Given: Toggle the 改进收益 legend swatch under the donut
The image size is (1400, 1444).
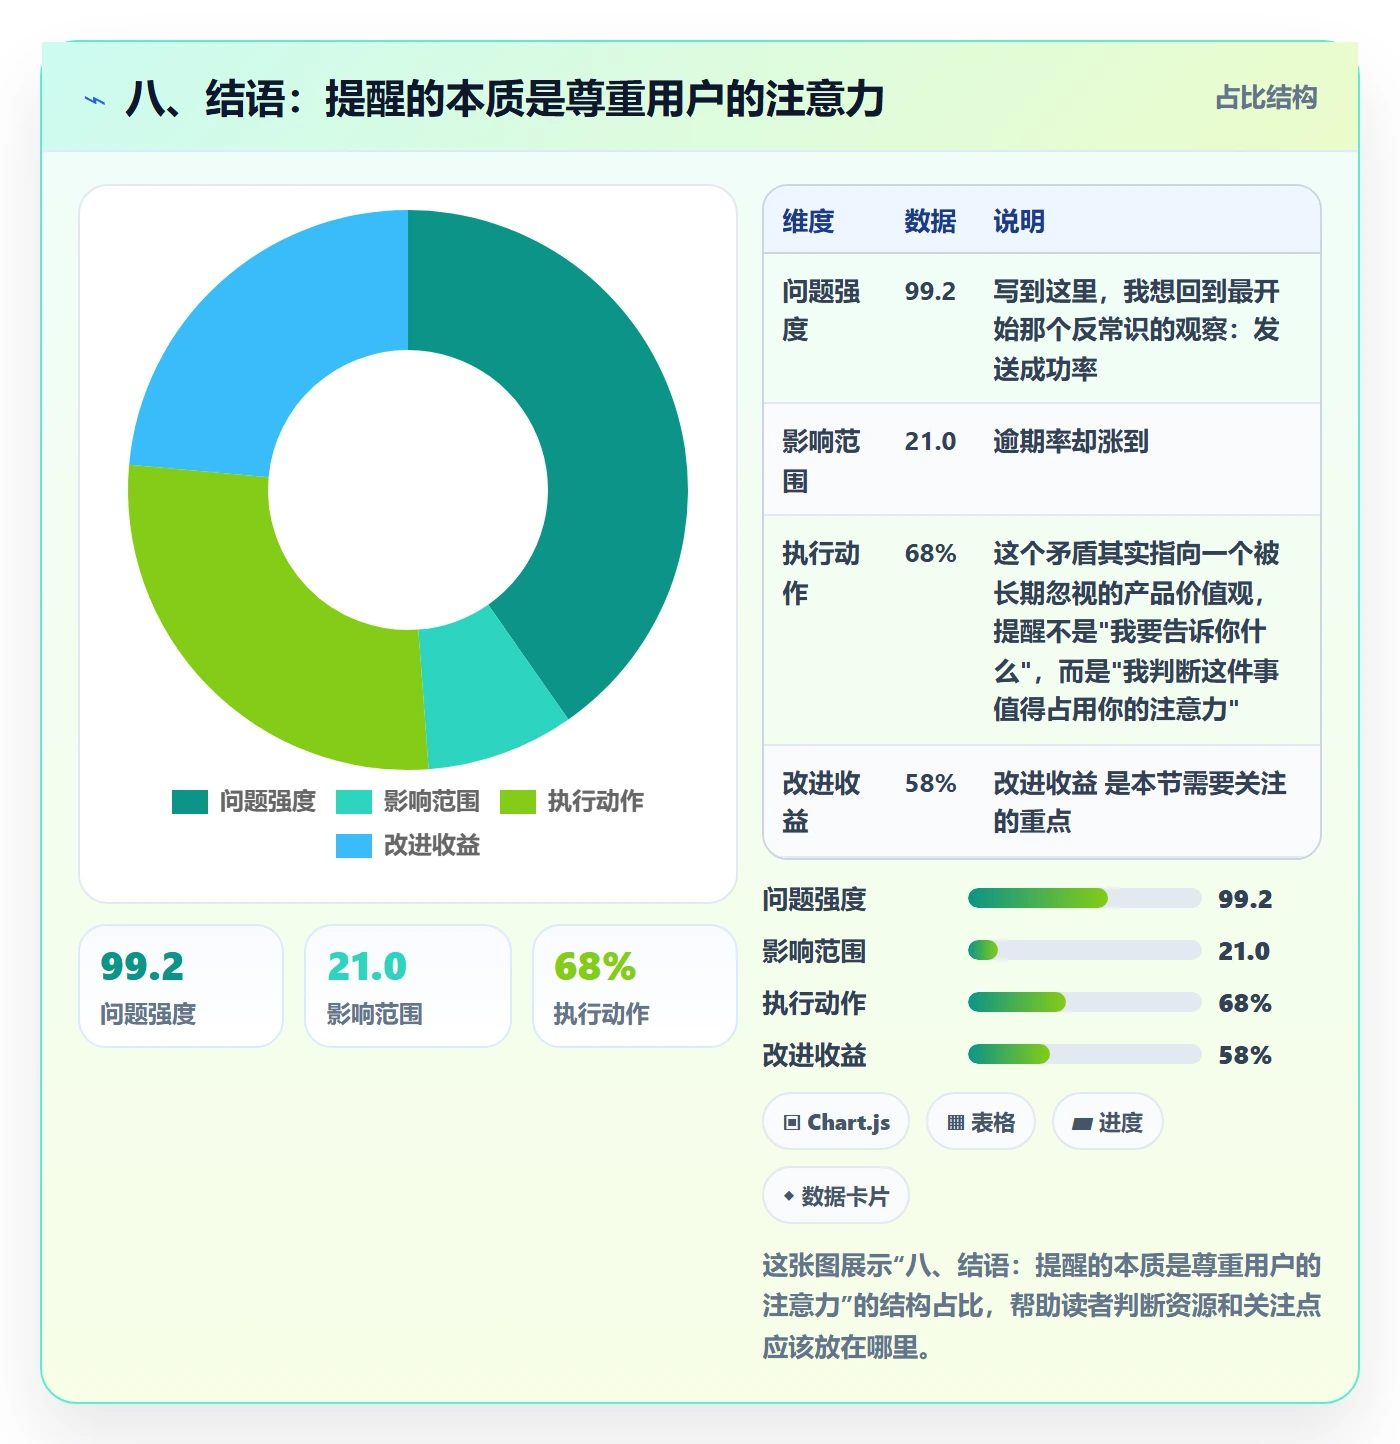Looking at the screenshot, I should tap(354, 846).
